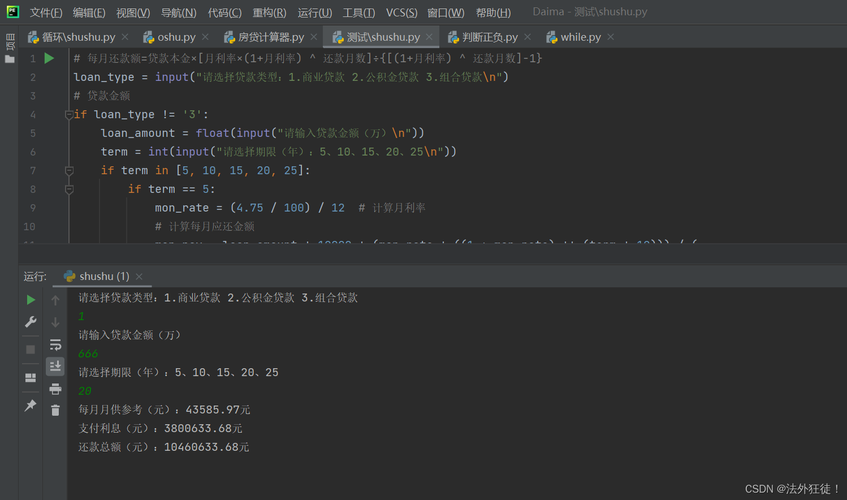The image size is (847, 500).
Task: Close the 房贷计算器.py tab
Action: pyautogui.click(x=314, y=37)
